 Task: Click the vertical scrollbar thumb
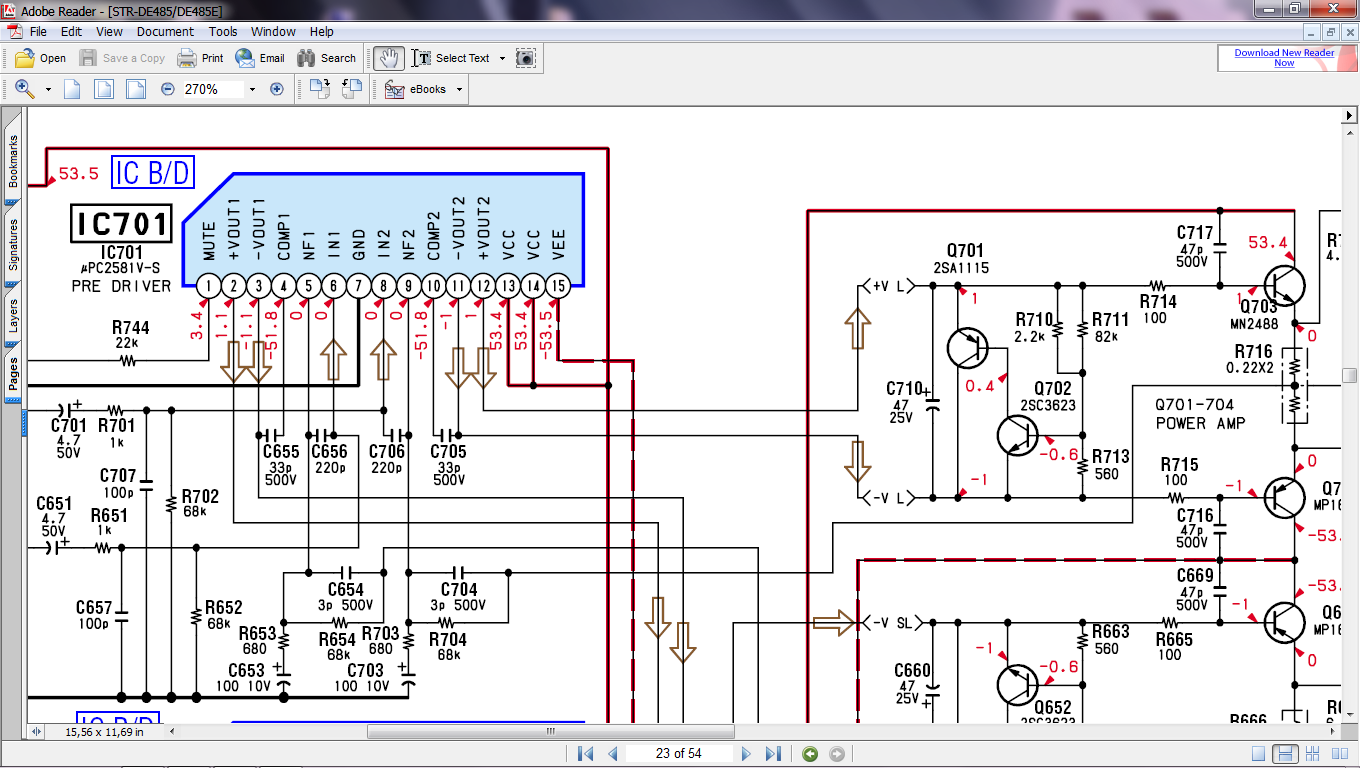(1350, 376)
